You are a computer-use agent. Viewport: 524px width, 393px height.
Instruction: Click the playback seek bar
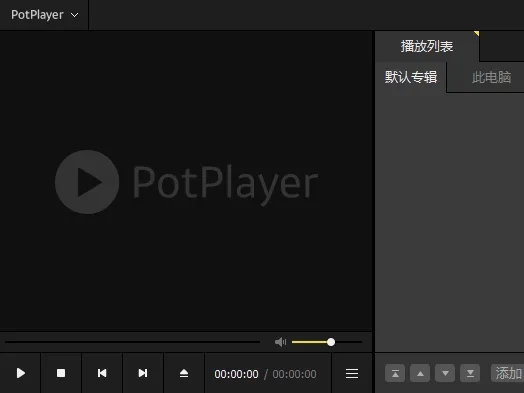(x=132, y=342)
